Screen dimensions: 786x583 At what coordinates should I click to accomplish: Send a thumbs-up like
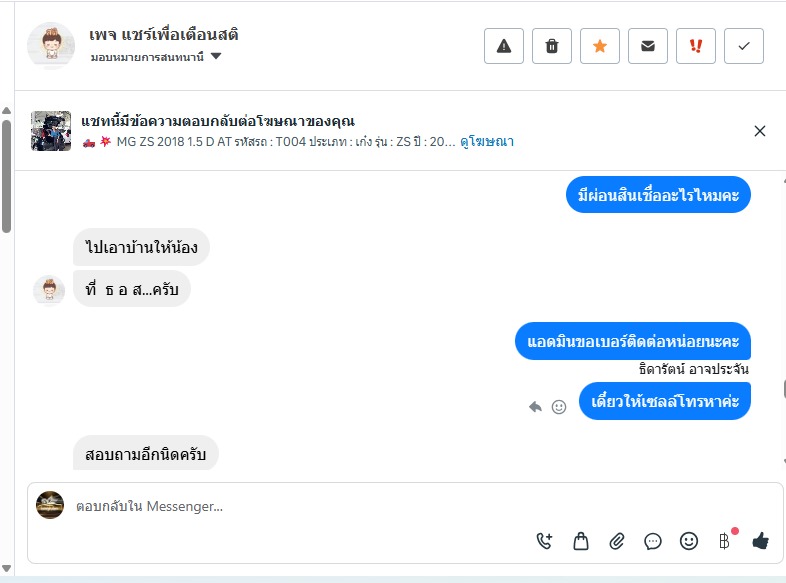coord(760,541)
